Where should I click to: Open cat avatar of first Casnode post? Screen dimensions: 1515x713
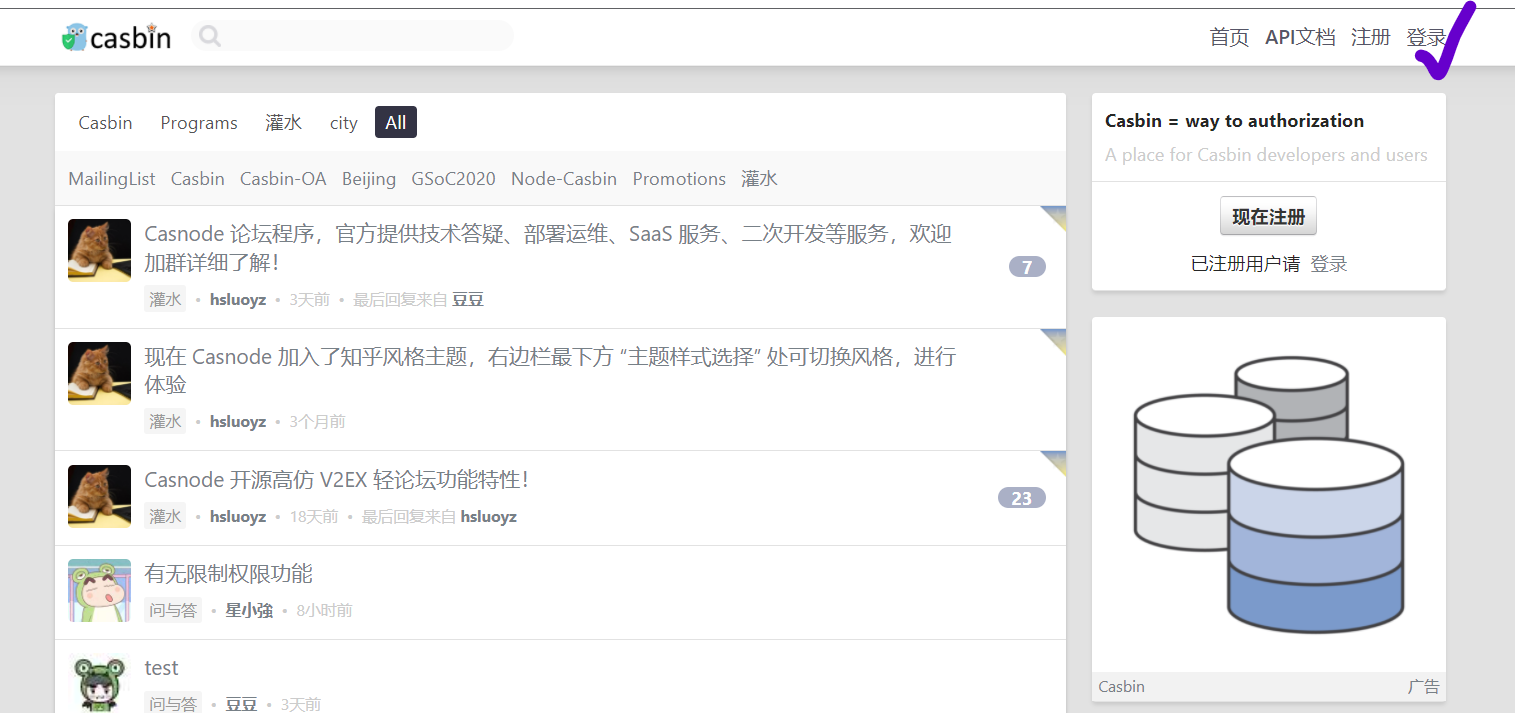pyautogui.click(x=99, y=250)
